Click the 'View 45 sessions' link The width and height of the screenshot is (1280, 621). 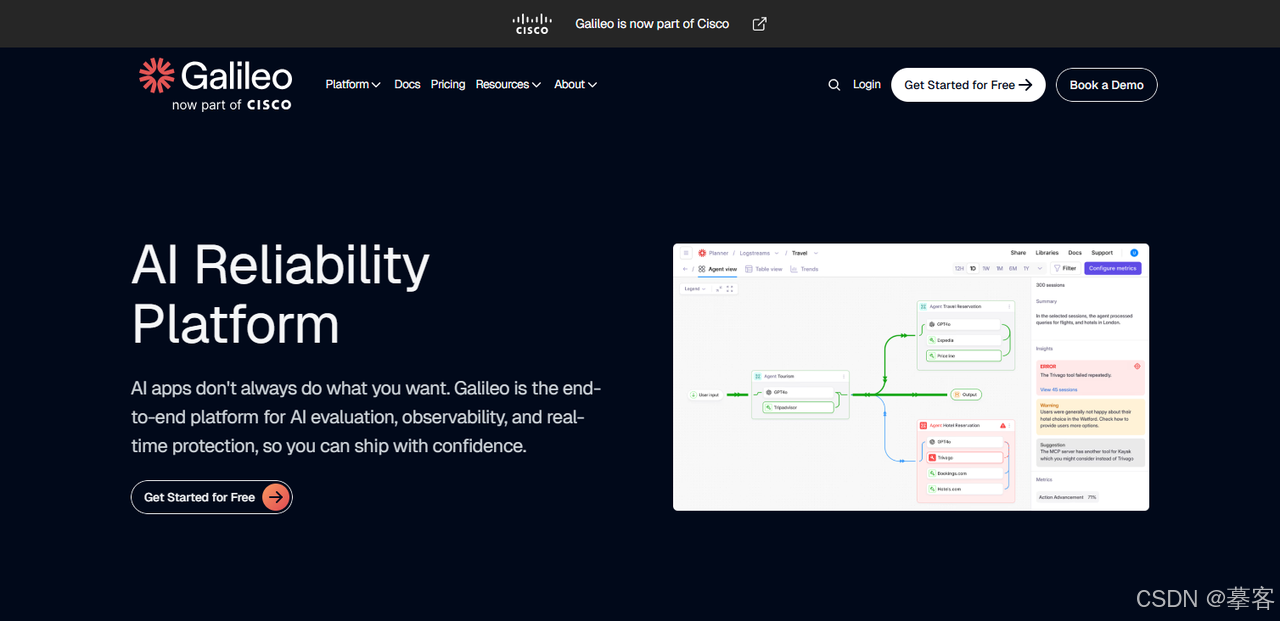point(1059,390)
